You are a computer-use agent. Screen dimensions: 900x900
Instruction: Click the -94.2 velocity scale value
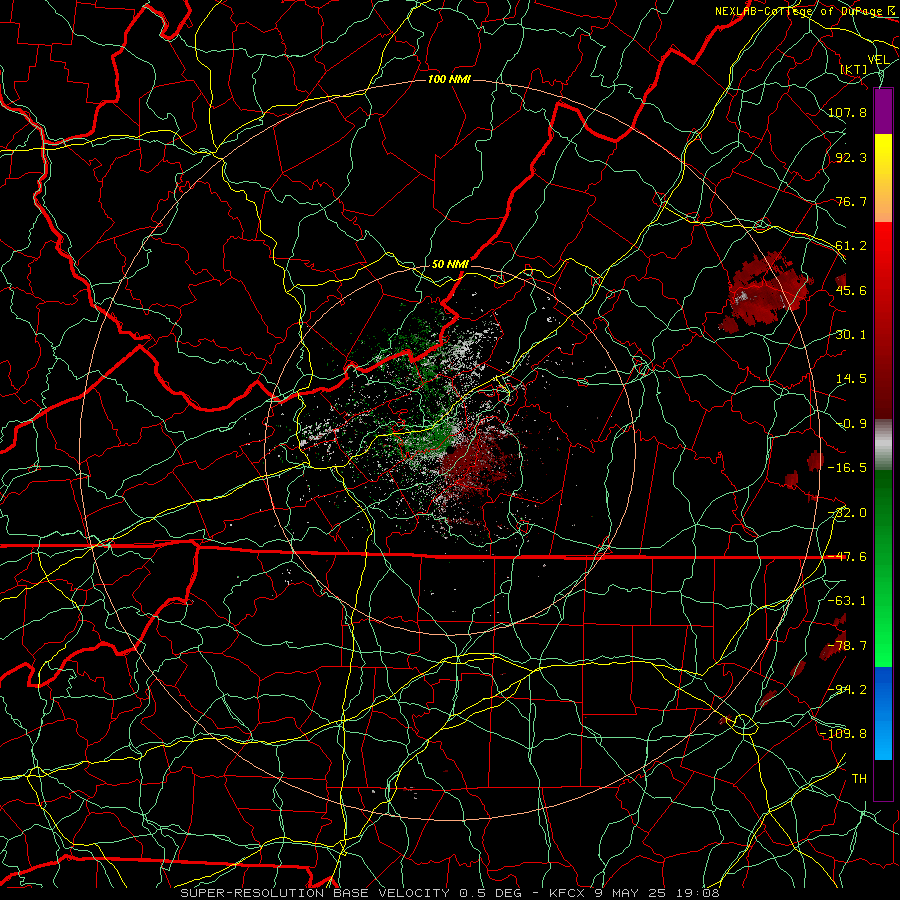click(x=847, y=690)
